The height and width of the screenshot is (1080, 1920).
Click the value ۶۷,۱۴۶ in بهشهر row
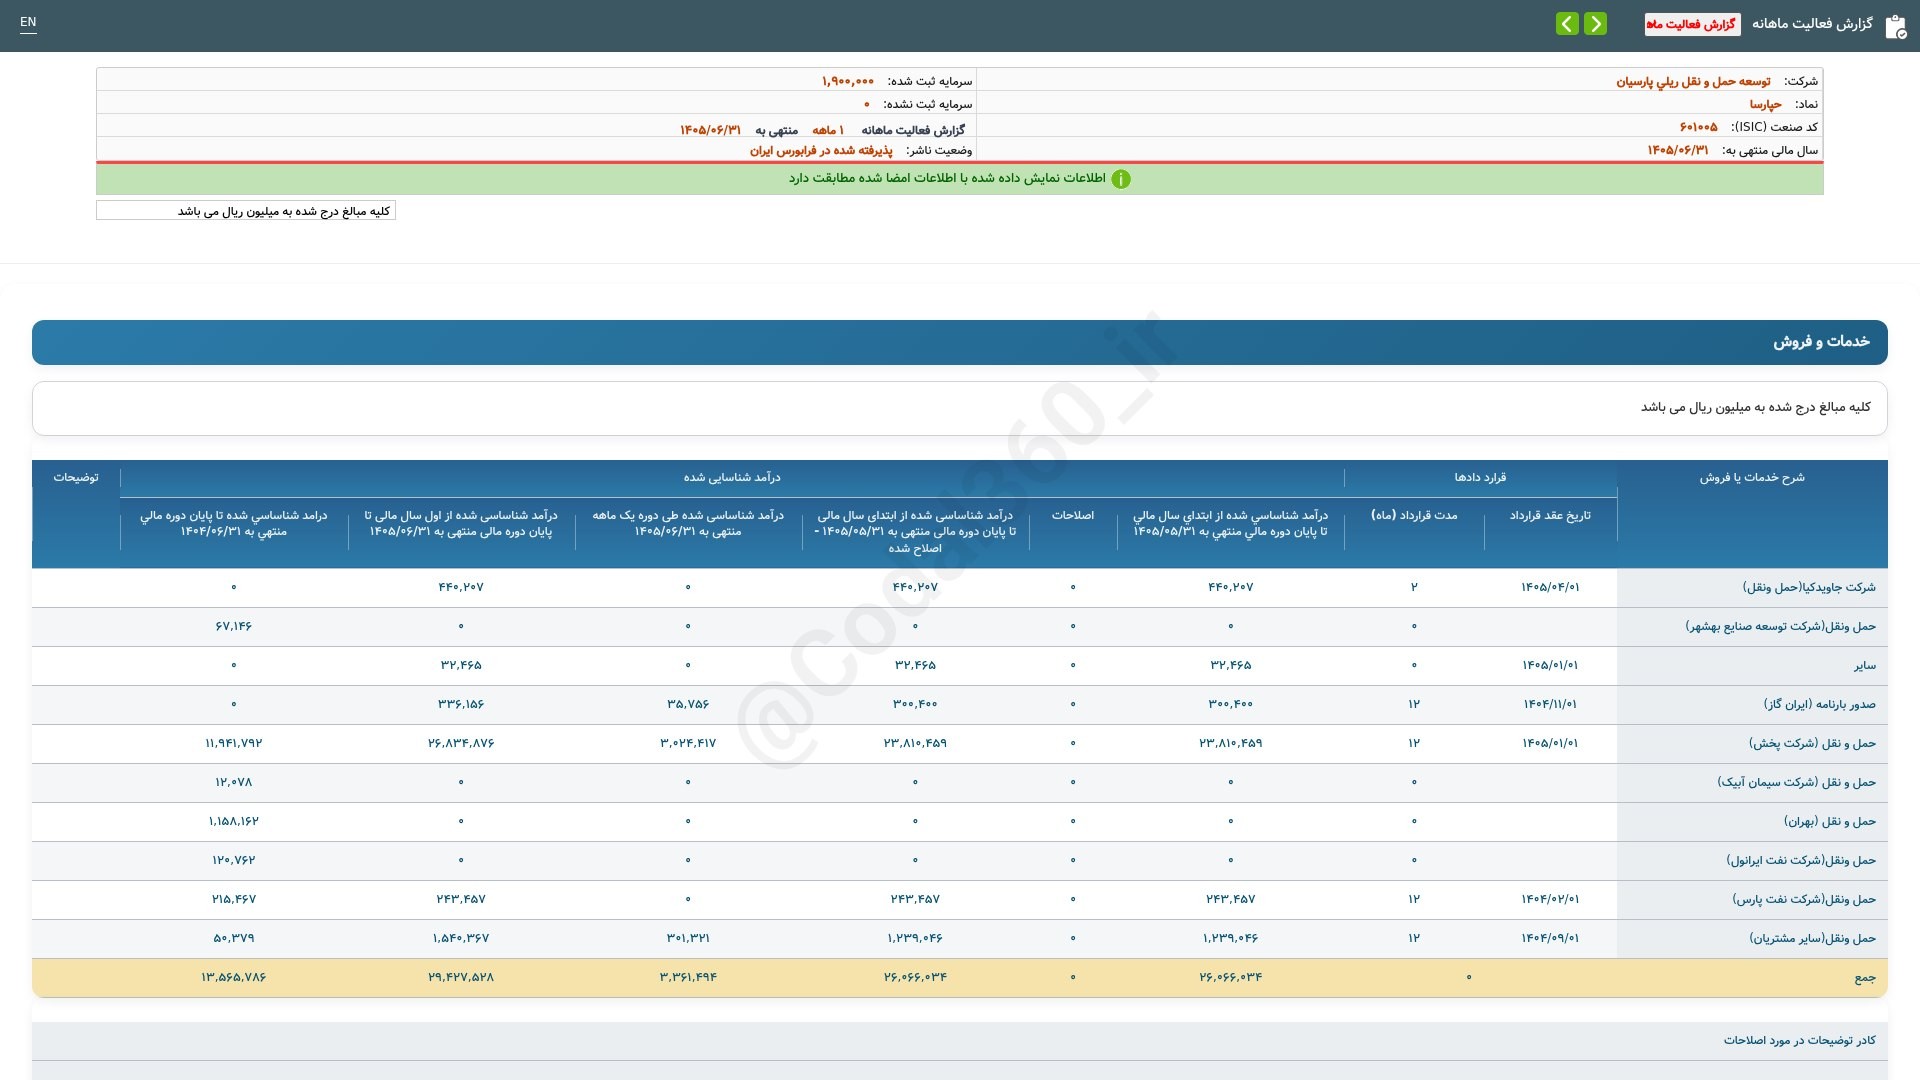point(234,626)
